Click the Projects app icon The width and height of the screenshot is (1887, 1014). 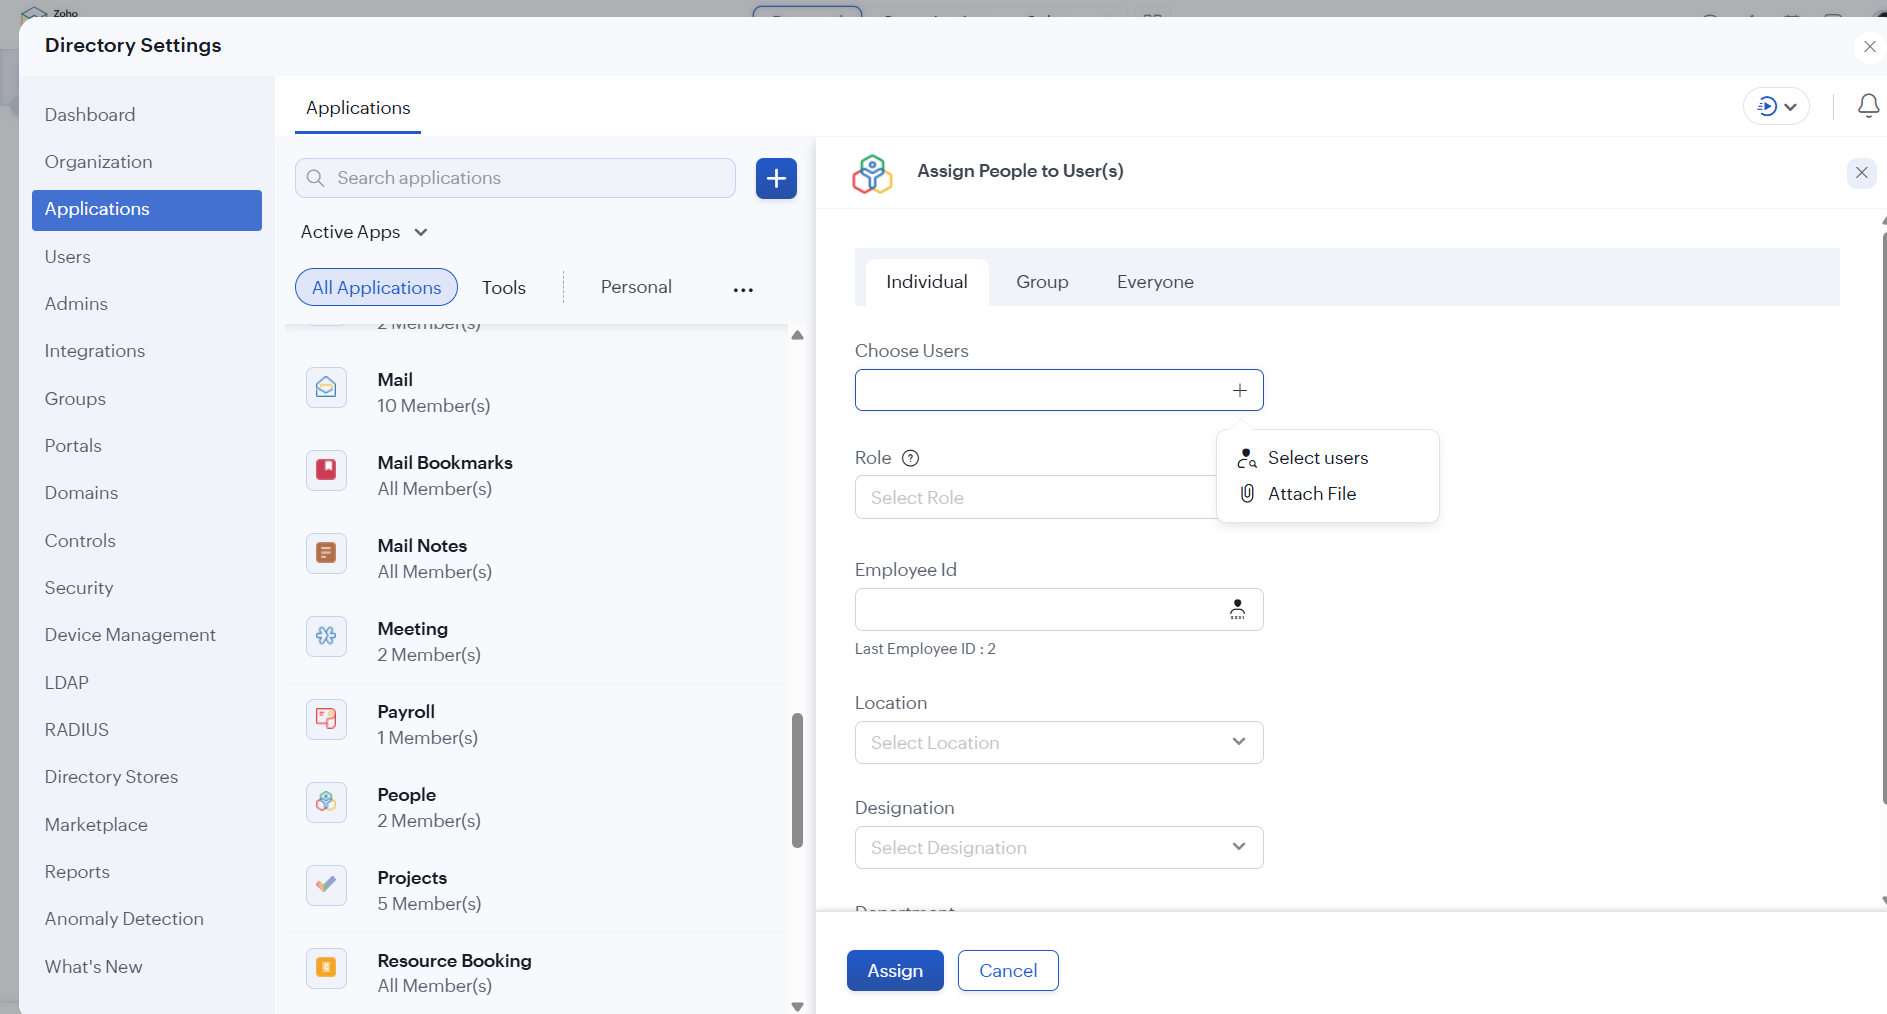click(326, 885)
